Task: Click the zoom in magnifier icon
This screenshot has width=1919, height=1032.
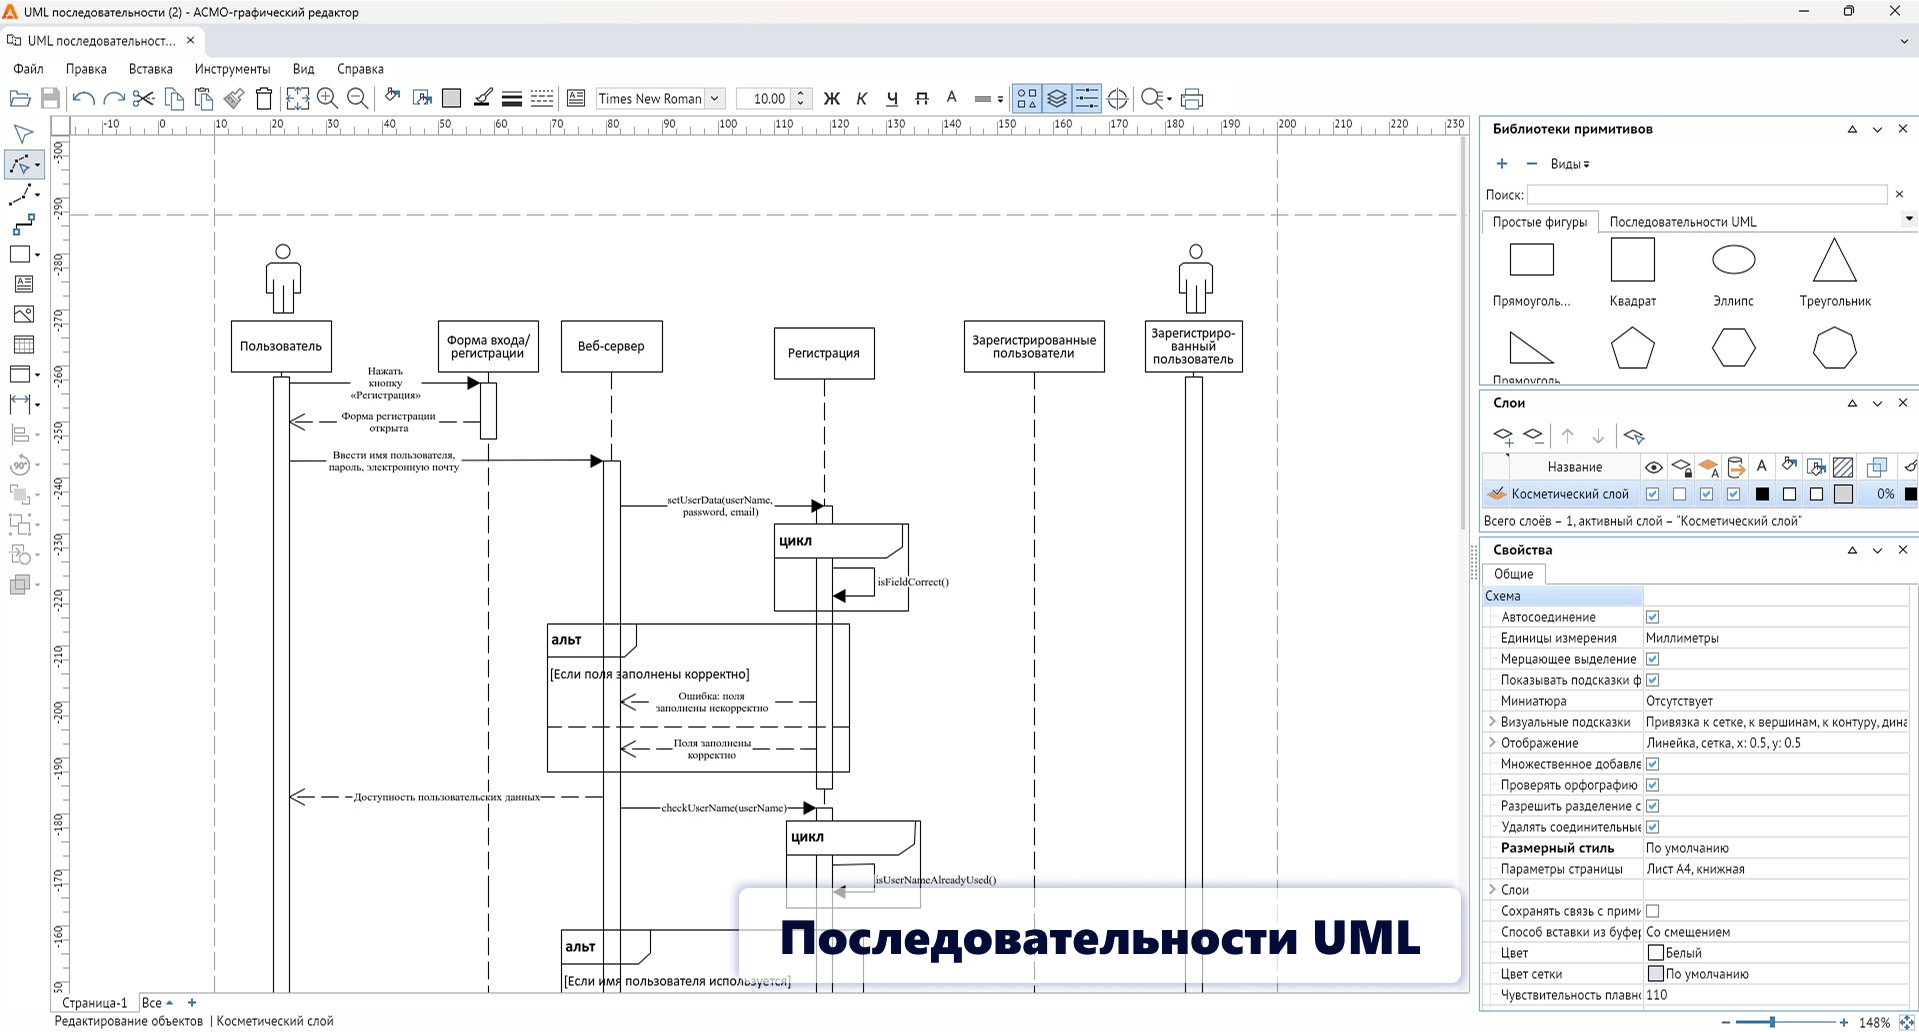Action: pyautogui.click(x=327, y=98)
